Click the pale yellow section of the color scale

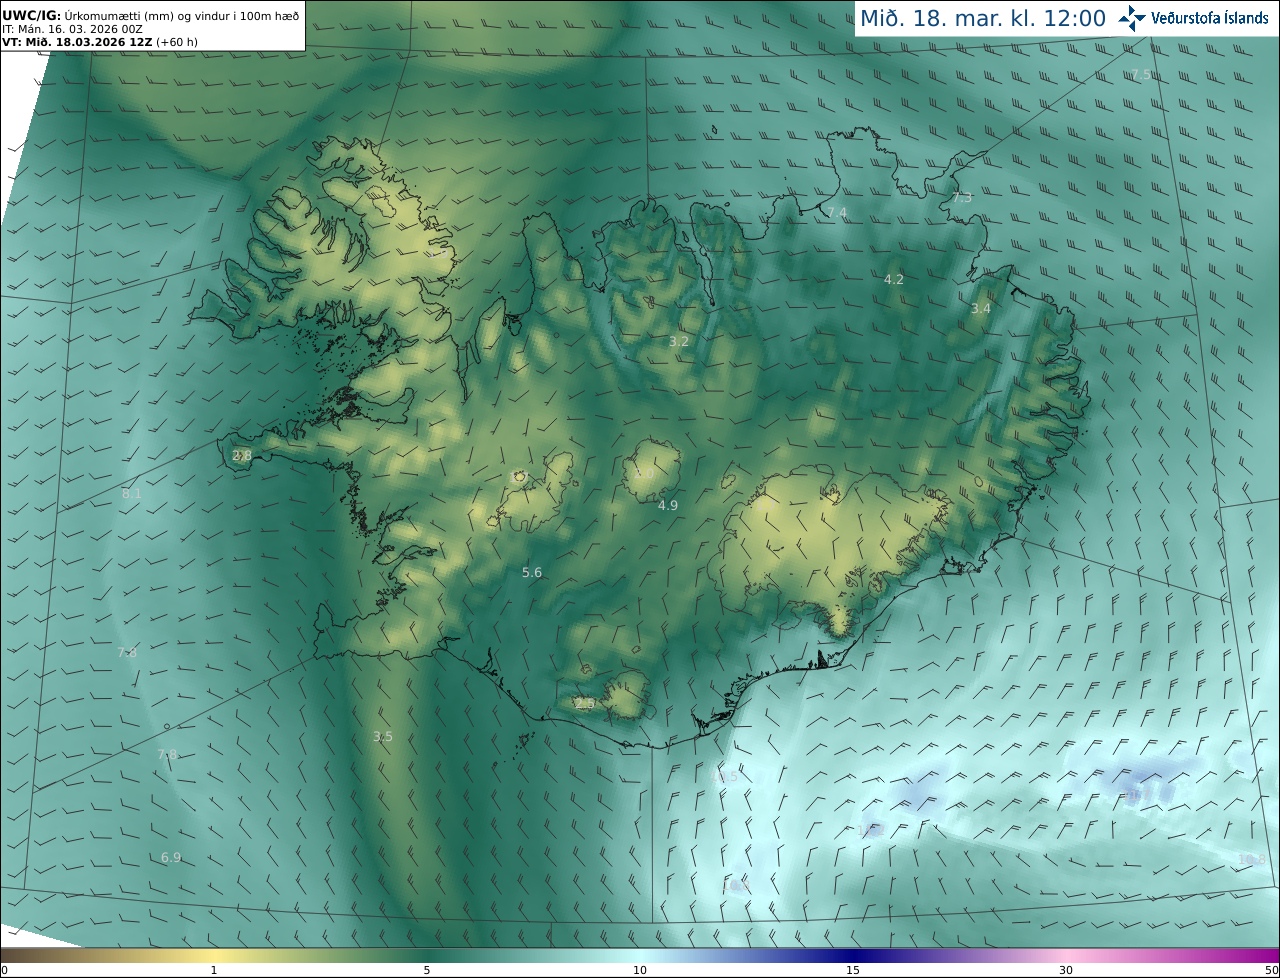tap(215, 955)
